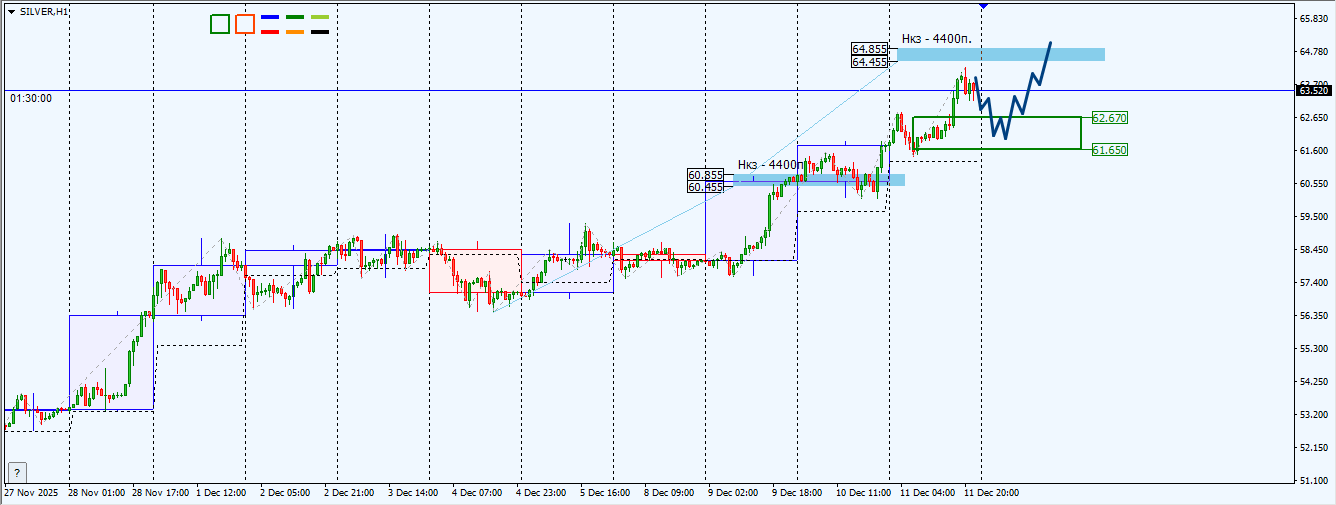Click the 63.520 current price label
Image resolution: width=1336 pixels, height=505 pixels.
point(1312,90)
